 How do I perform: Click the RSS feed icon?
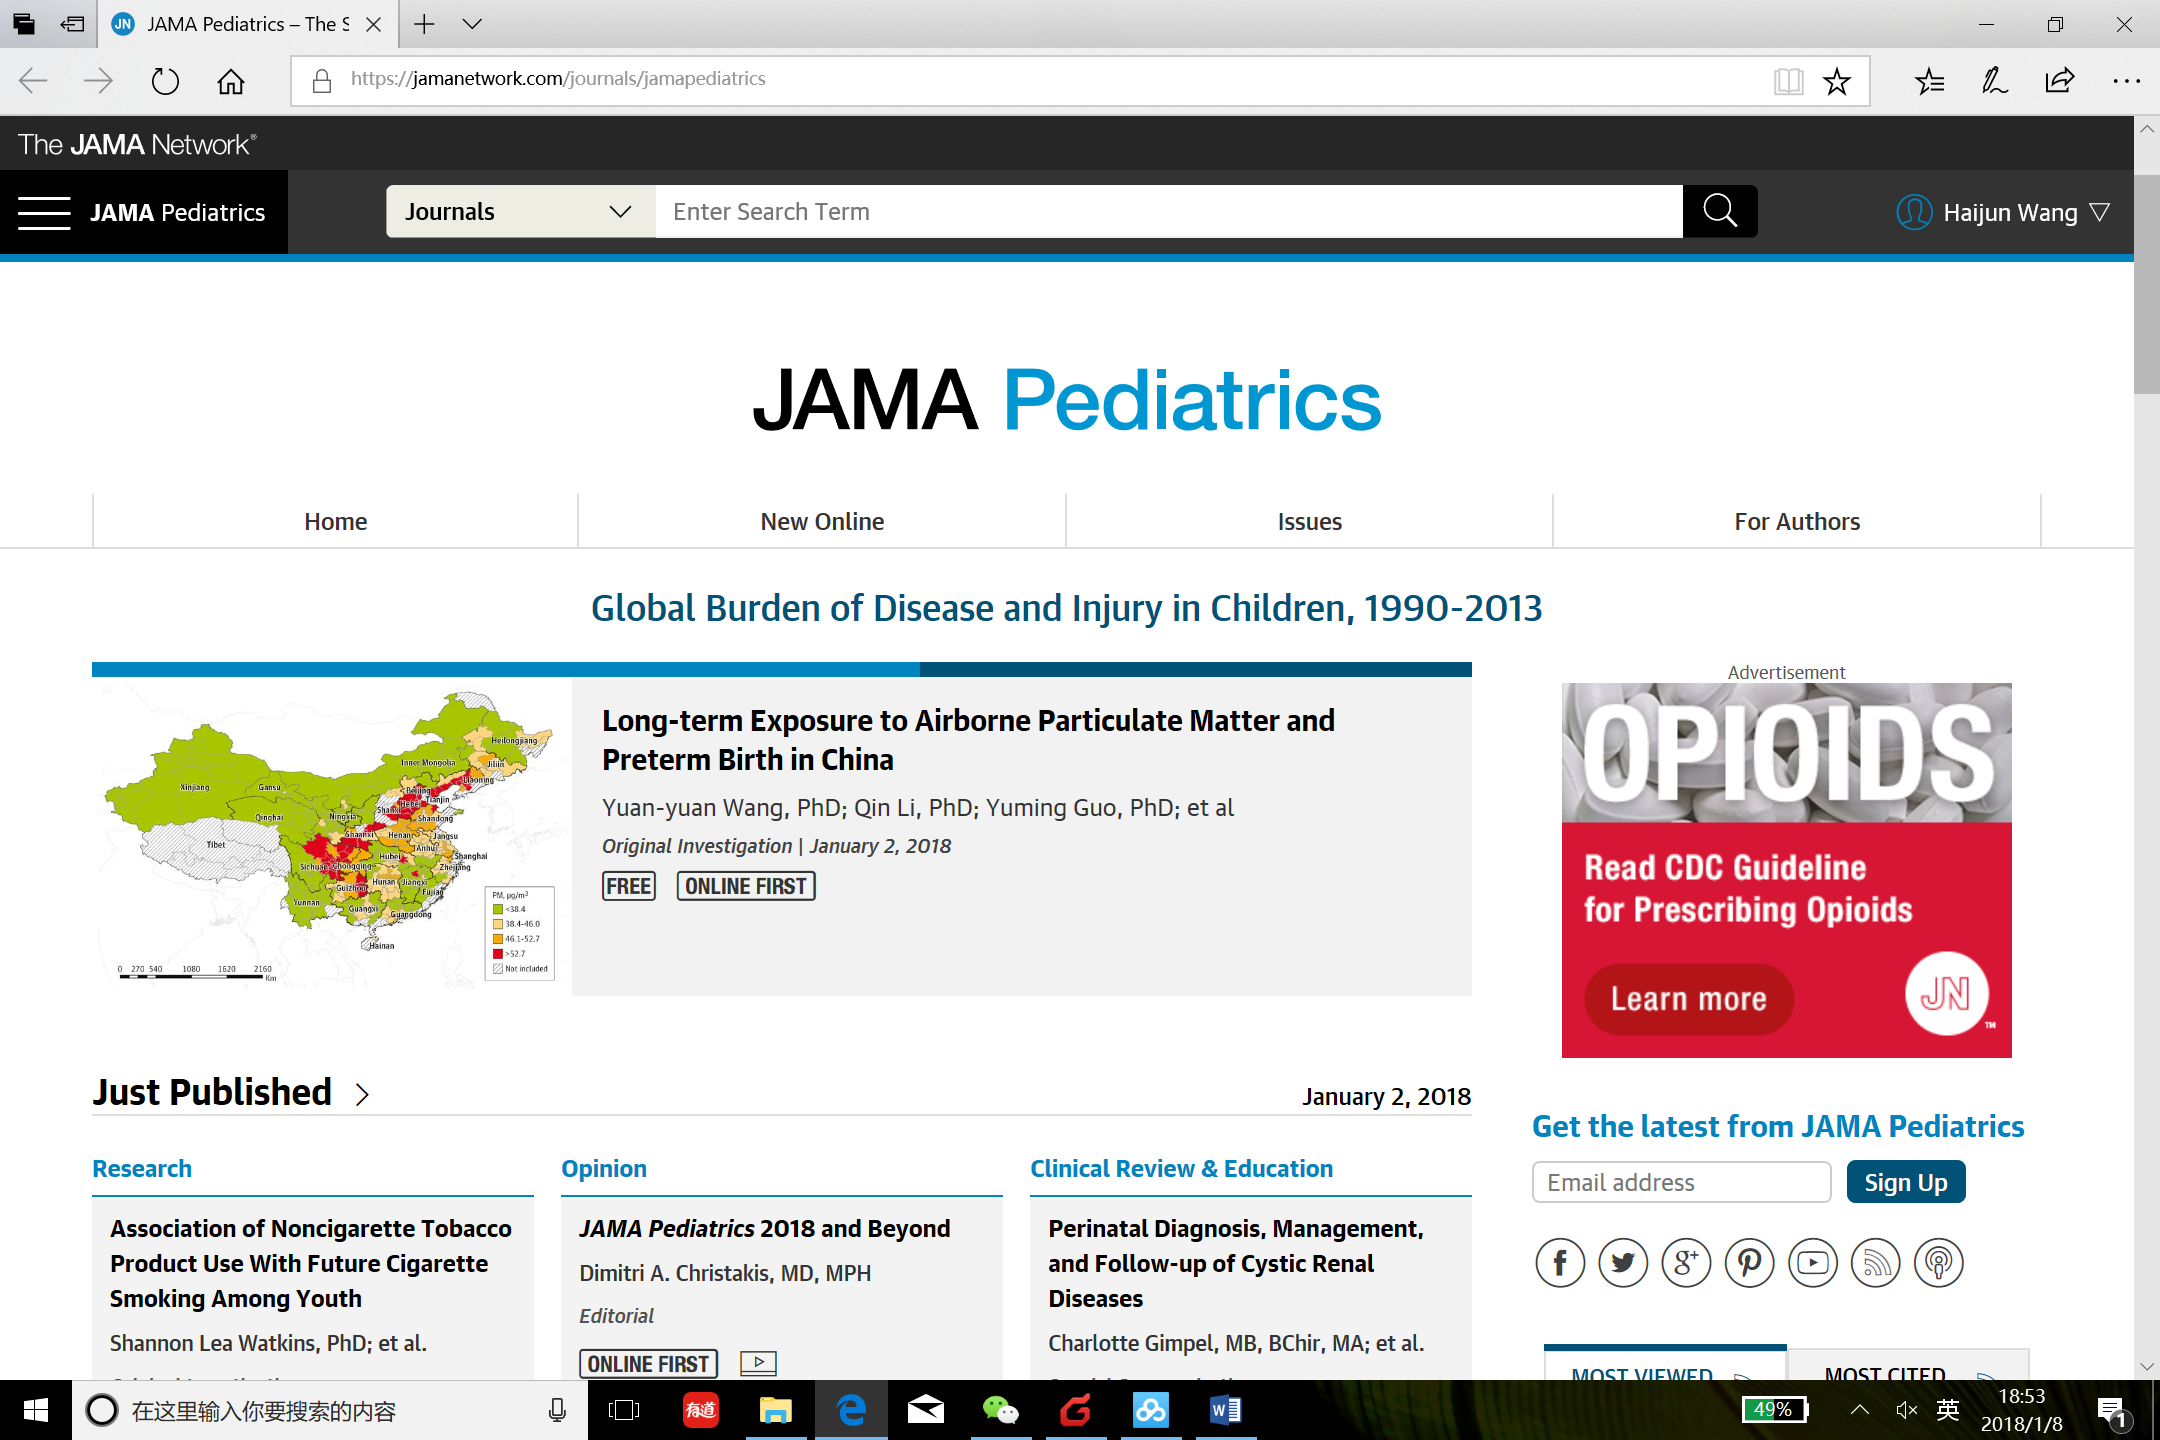(1875, 1263)
